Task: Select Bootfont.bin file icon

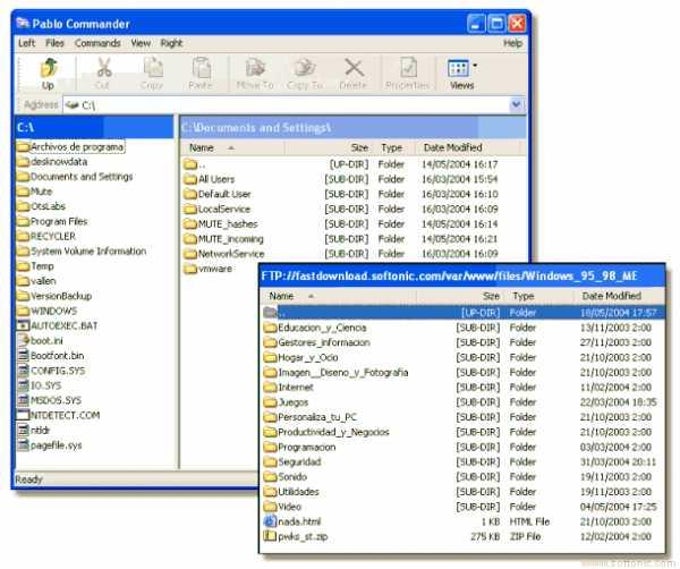Action: coord(23,356)
